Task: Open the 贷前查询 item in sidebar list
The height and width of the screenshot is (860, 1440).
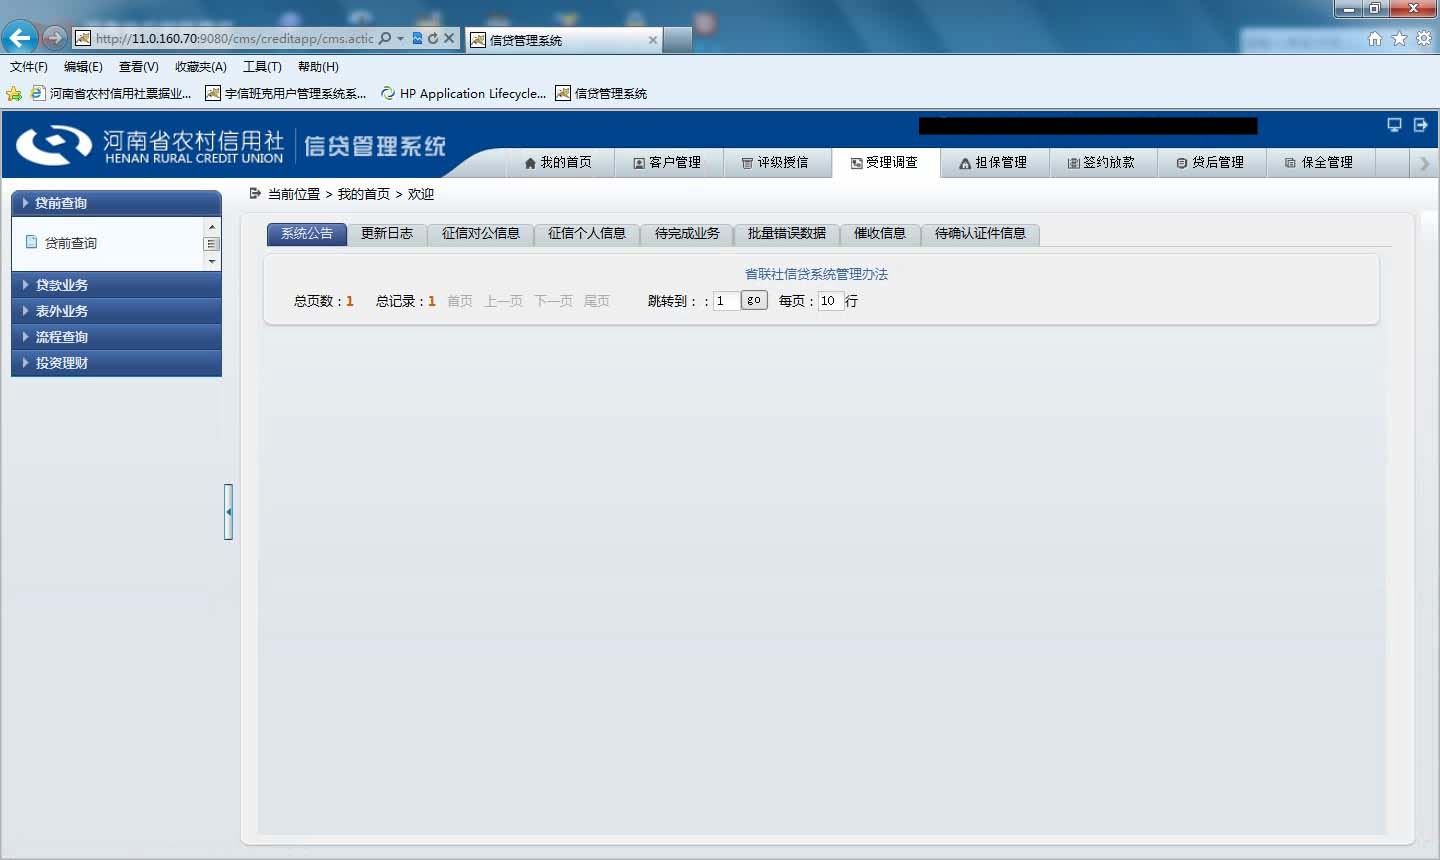Action: click(71, 243)
